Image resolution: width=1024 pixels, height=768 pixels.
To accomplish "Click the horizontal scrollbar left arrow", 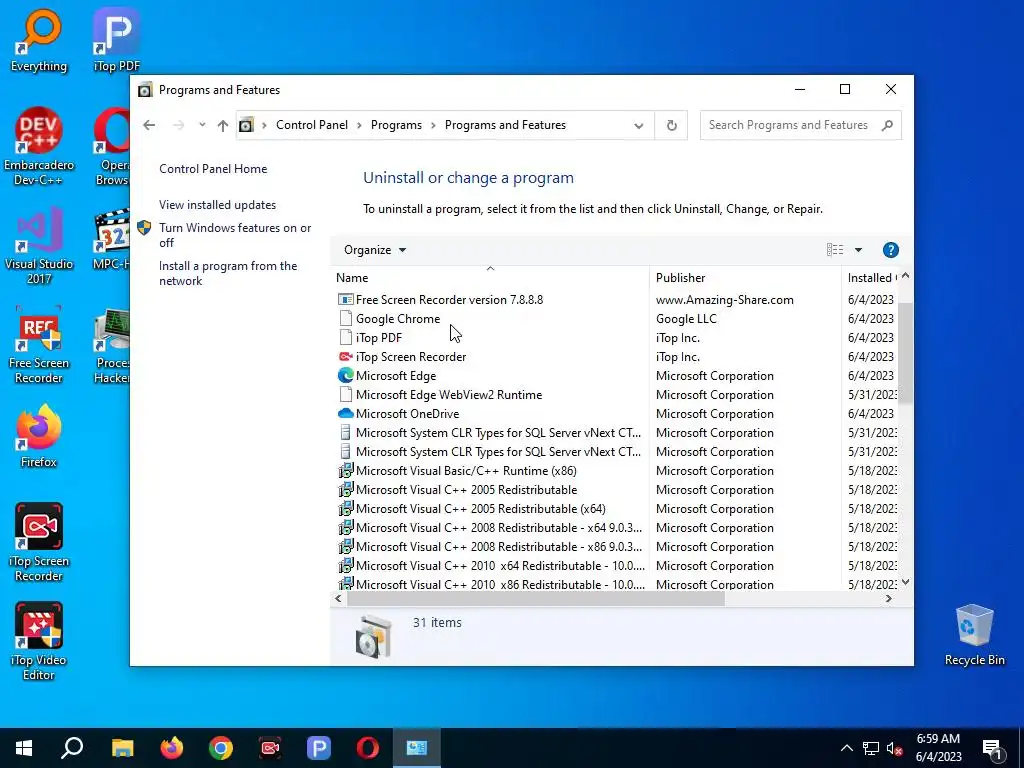I will coord(338,598).
